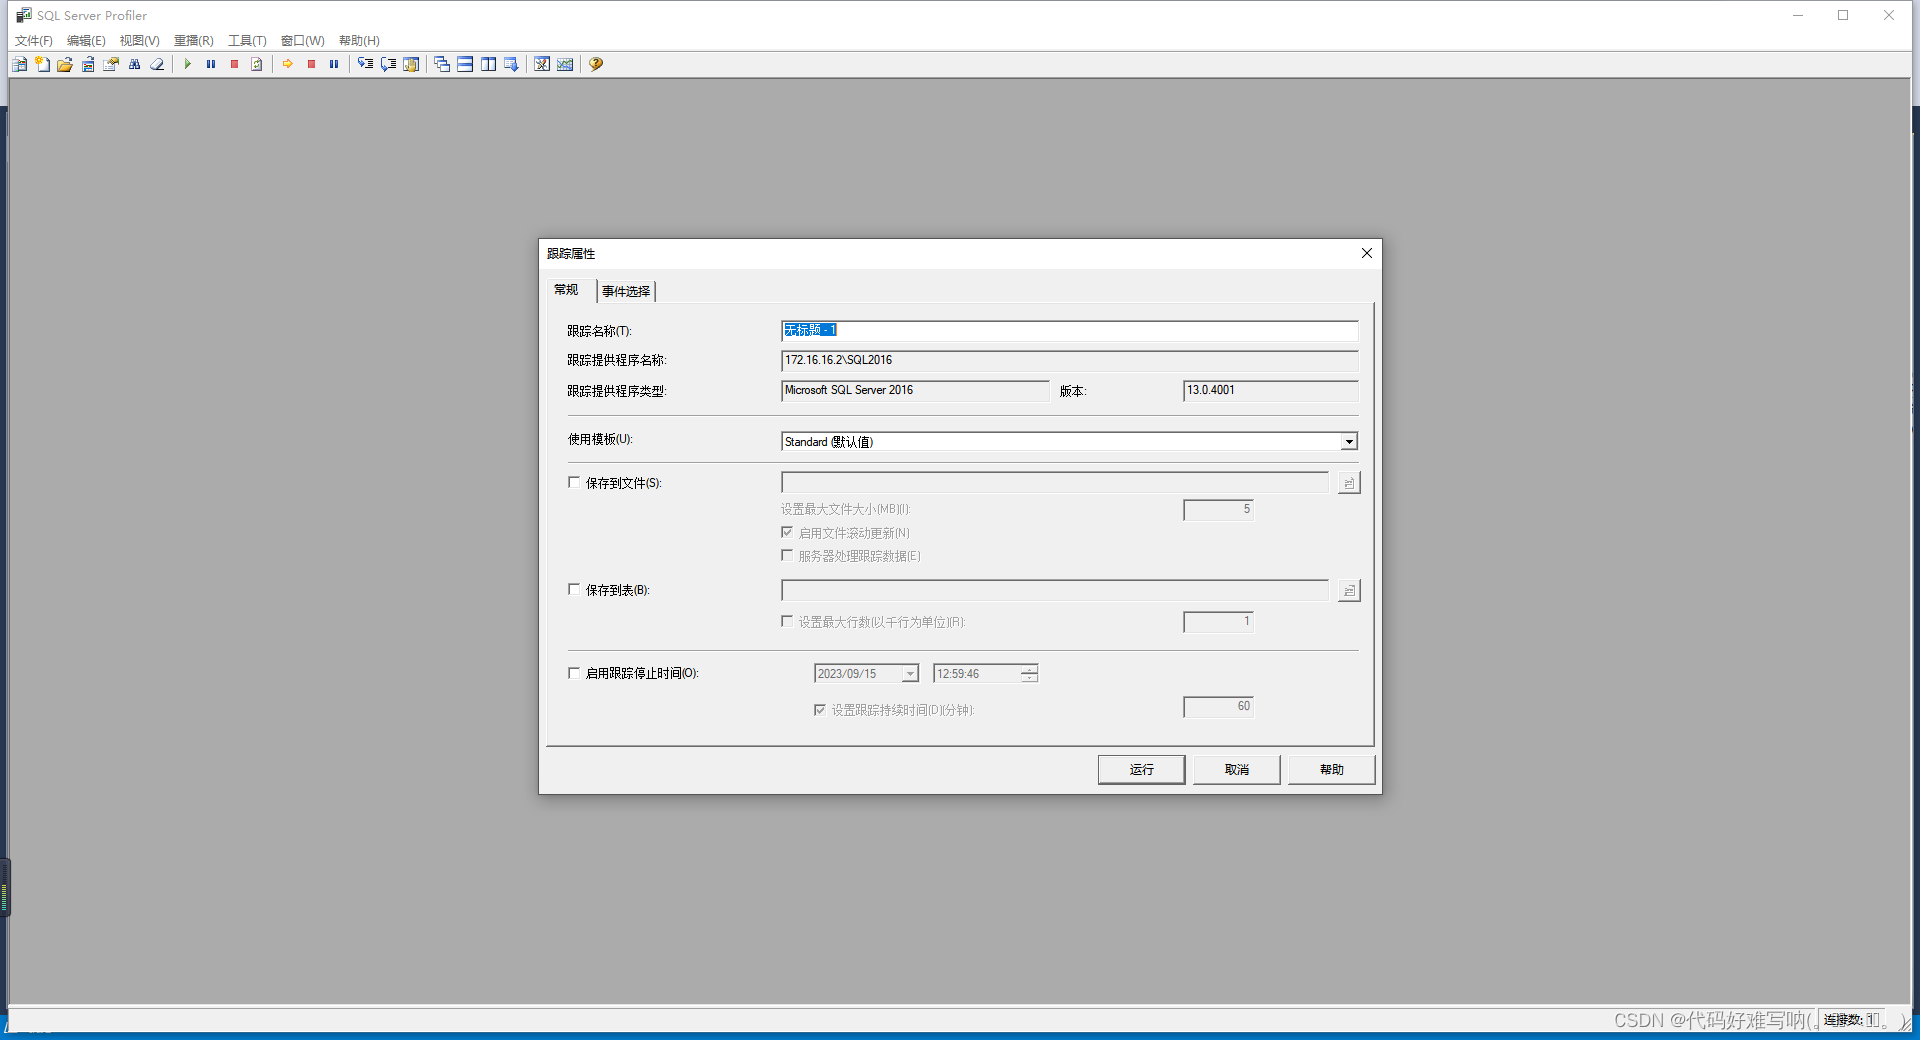The height and width of the screenshot is (1040, 1920).
Task: Open the 帮助(H) menu in menu bar
Action: [359, 41]
